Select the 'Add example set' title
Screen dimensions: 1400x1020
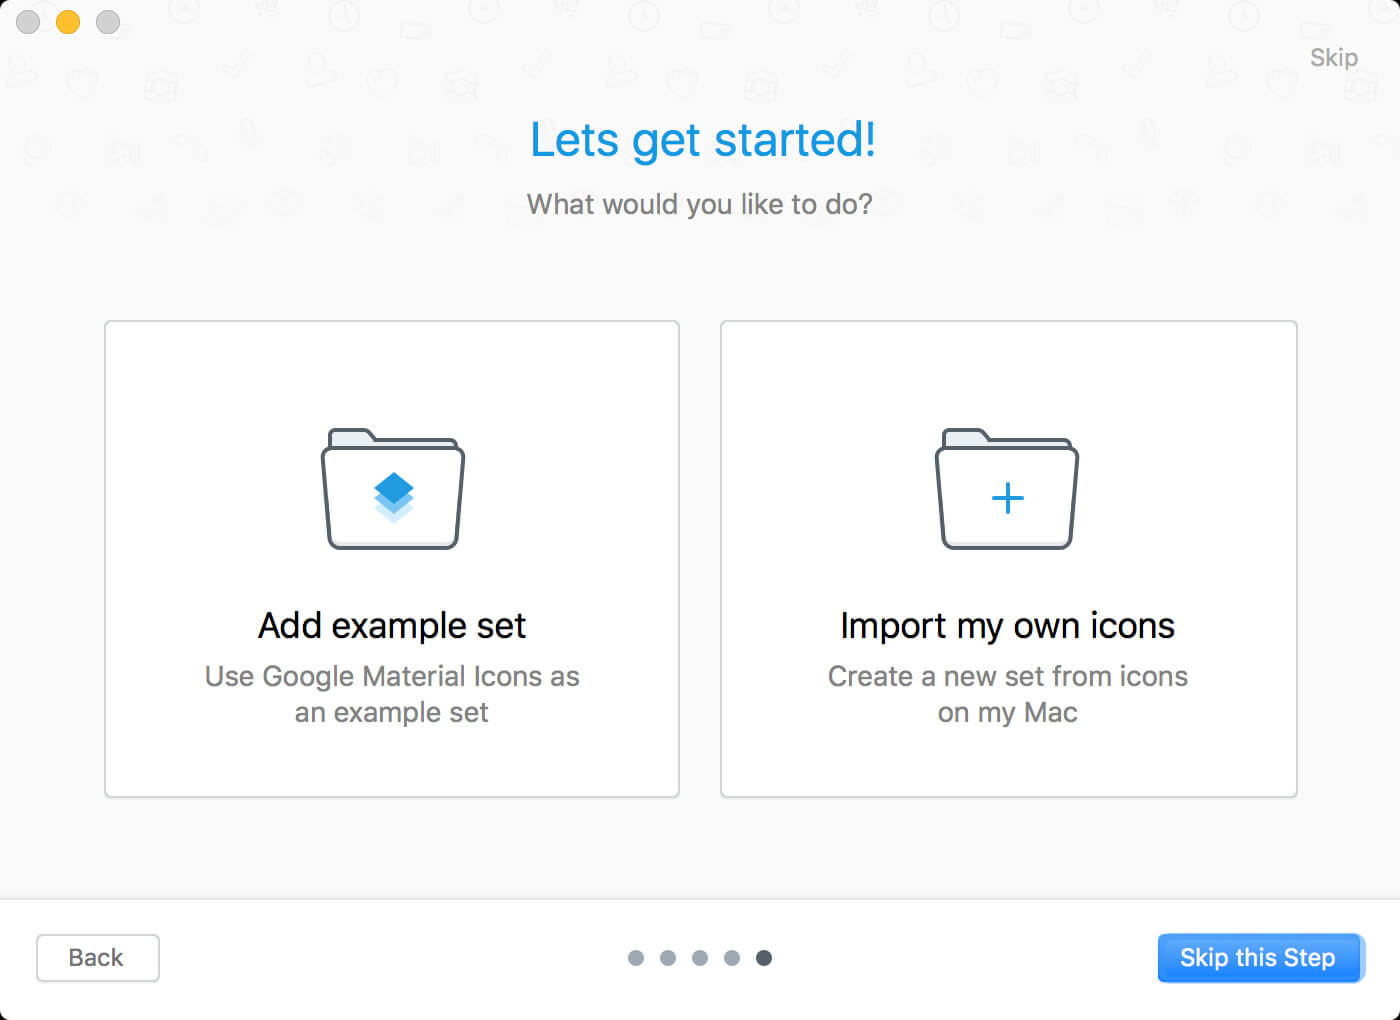[x=392, y=626]
